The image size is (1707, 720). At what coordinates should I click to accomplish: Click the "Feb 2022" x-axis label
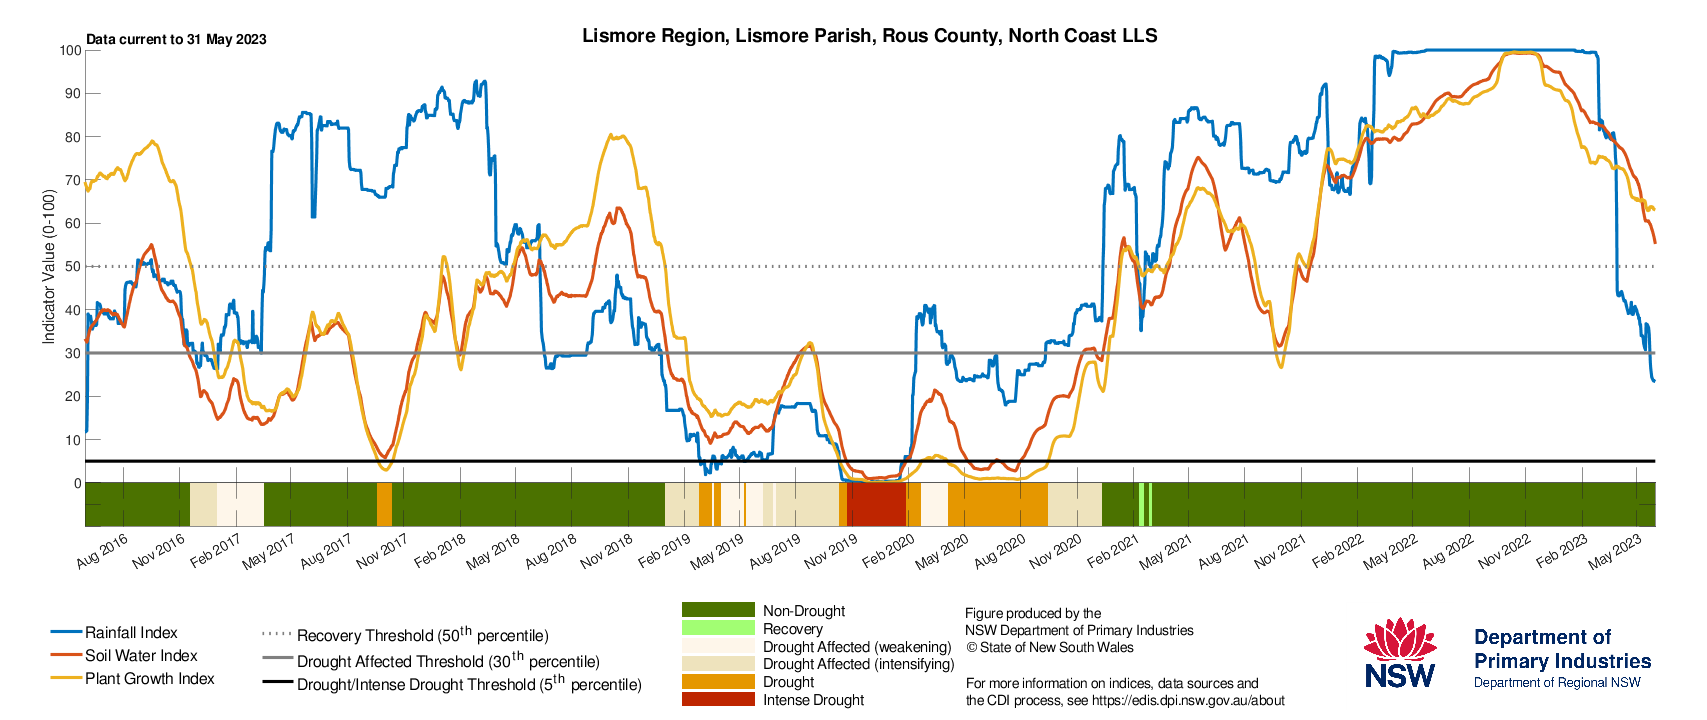click(x=1338, y=551)
